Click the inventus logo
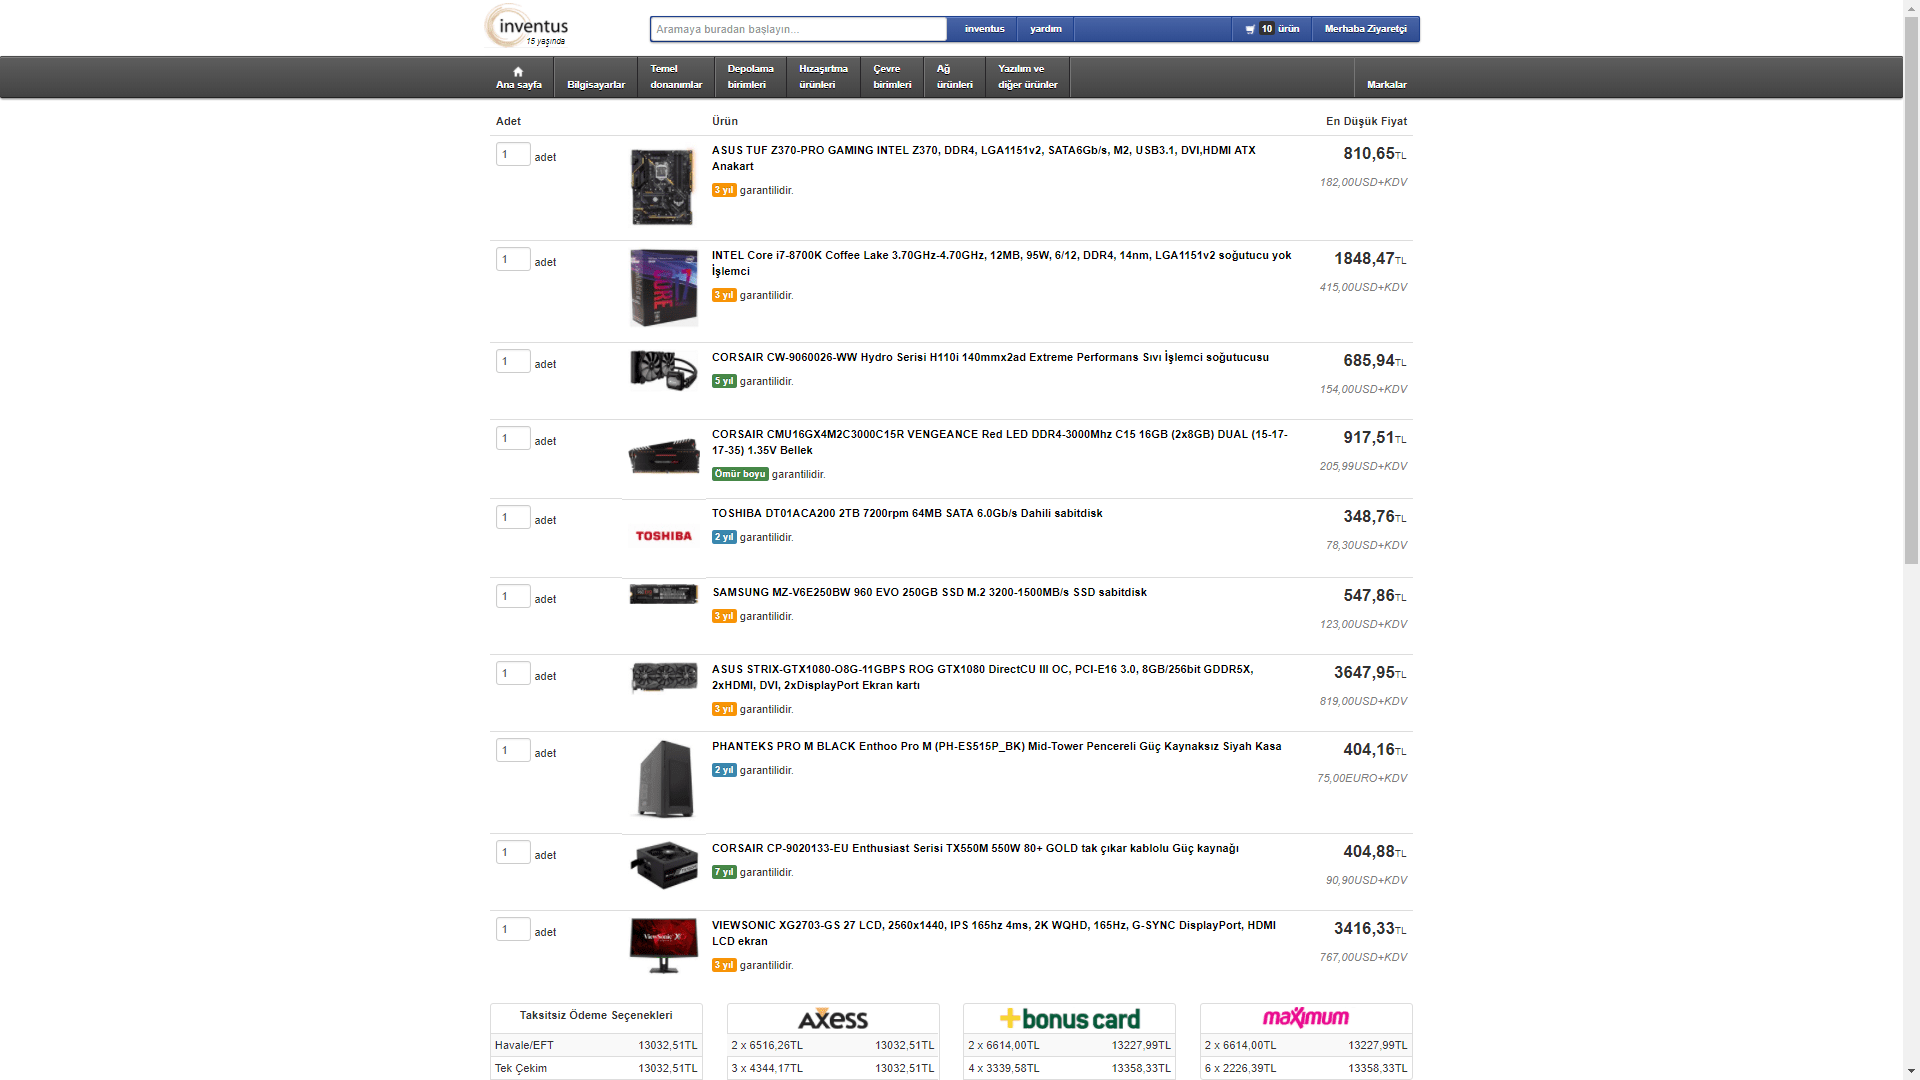Image resolution: width=1920 pixels, height=1080 pixels. [x=527, y=27]
